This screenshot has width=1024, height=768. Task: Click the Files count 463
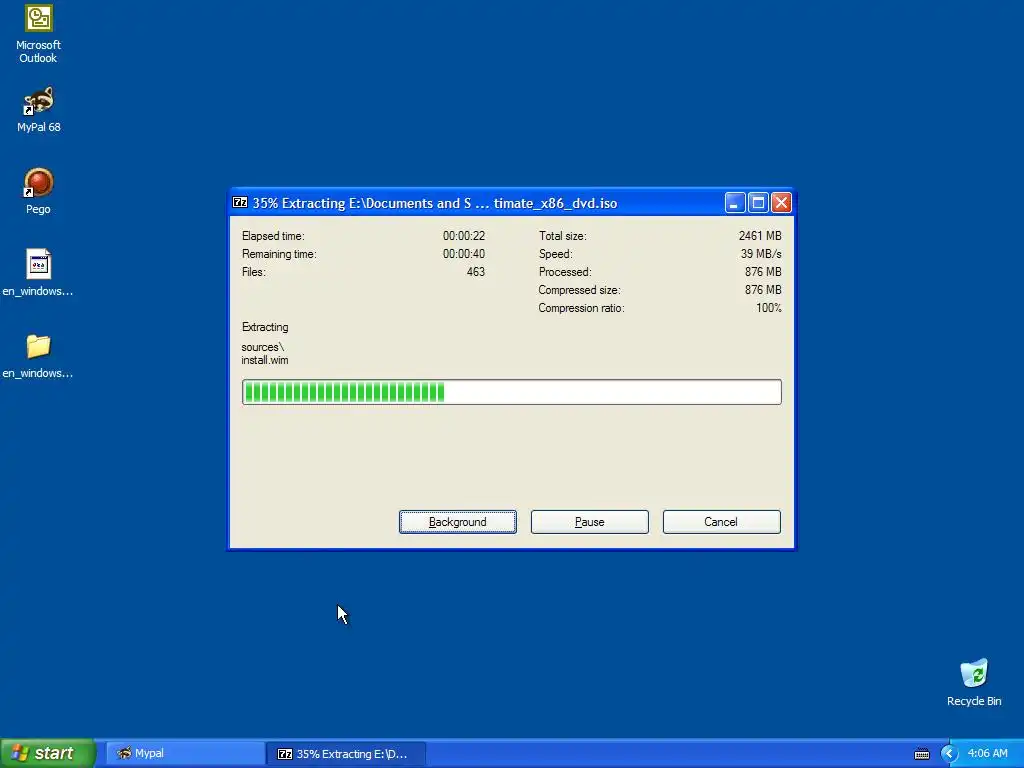(x=475, y=272)
